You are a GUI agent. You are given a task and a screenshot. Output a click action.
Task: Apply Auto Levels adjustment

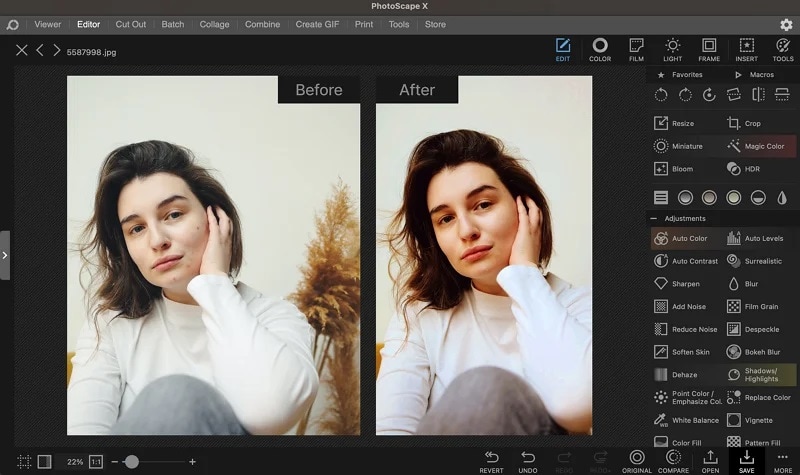pos(755,238)
